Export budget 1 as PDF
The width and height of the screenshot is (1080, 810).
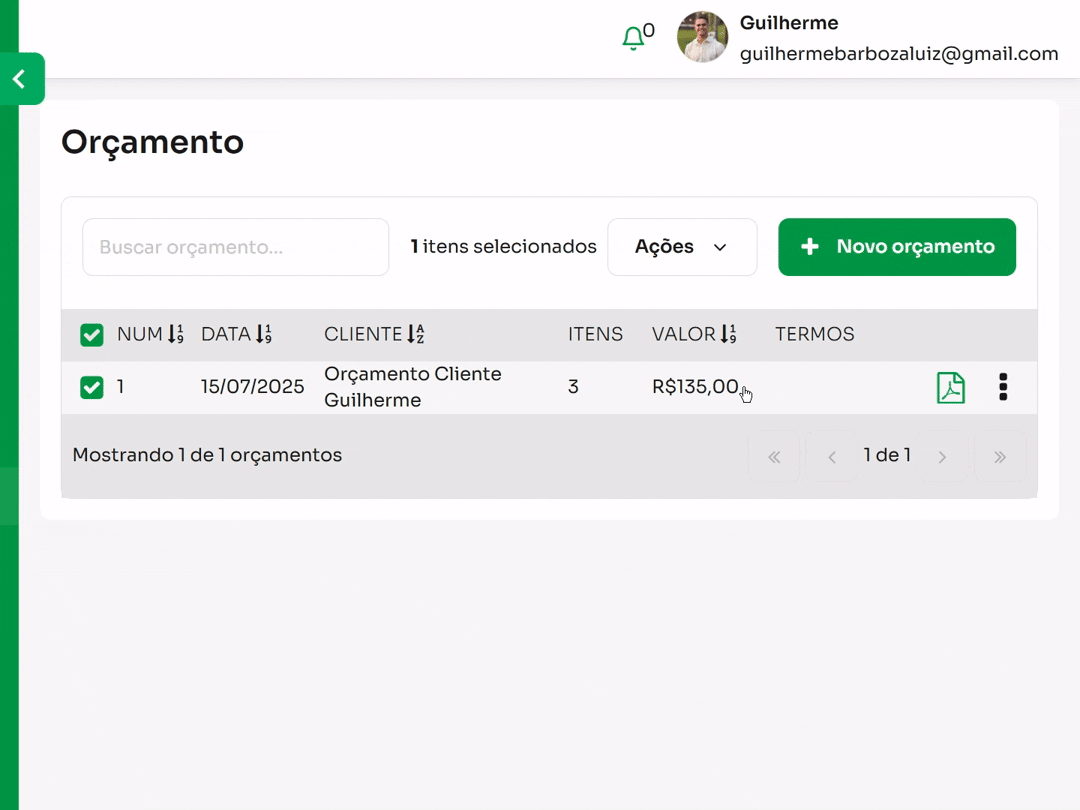pyautogui.click(x=950, y=388)
